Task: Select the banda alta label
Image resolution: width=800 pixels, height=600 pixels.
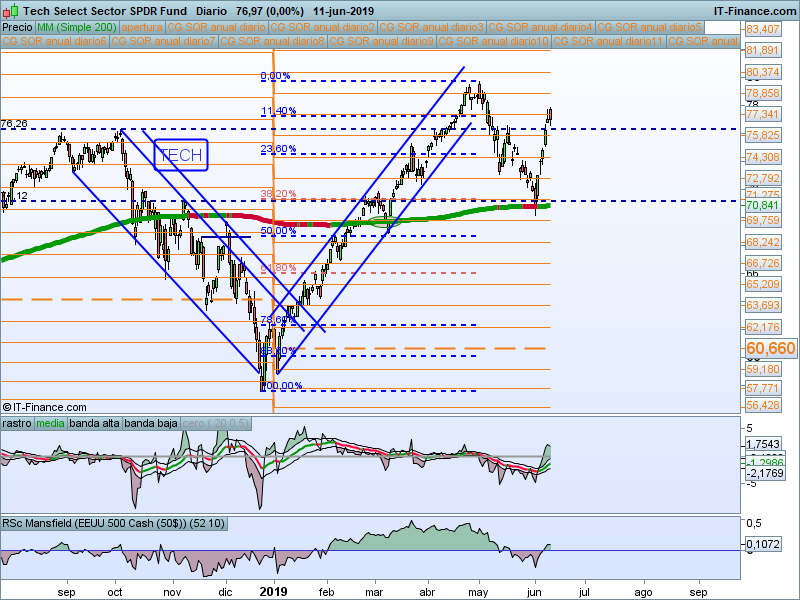Action: pos(94,423)
